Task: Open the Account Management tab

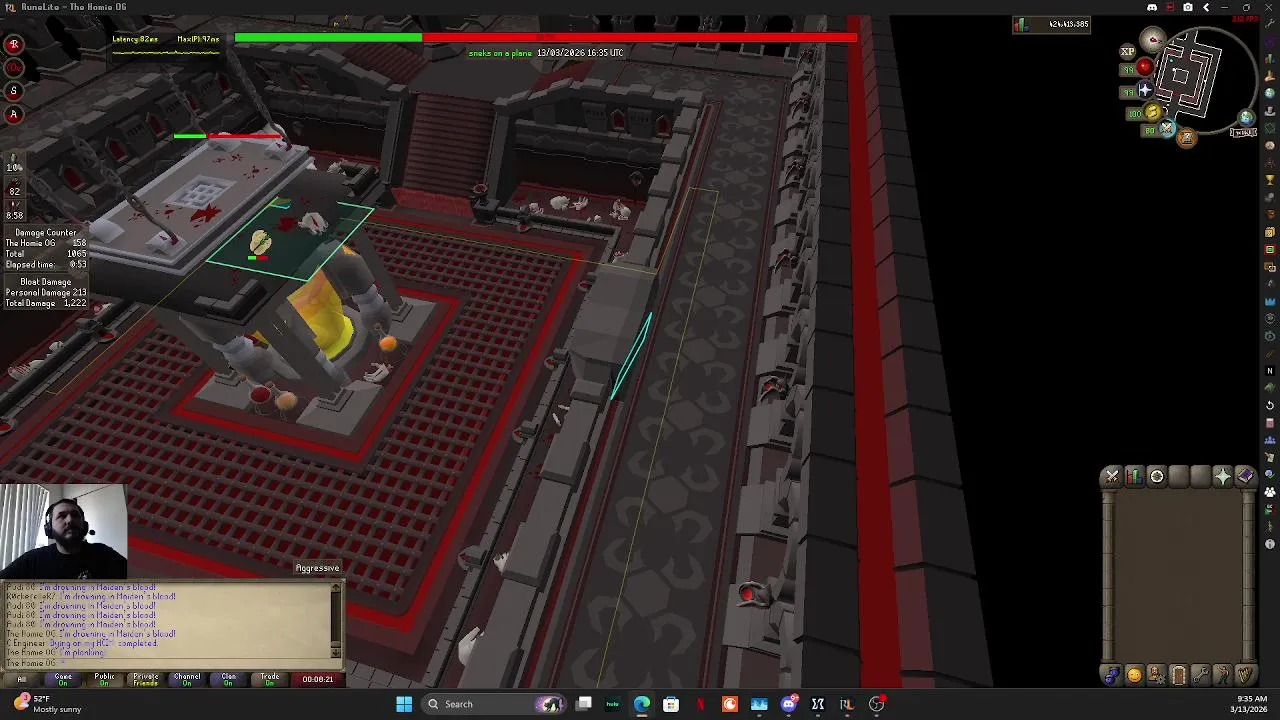Action: 1156,675
